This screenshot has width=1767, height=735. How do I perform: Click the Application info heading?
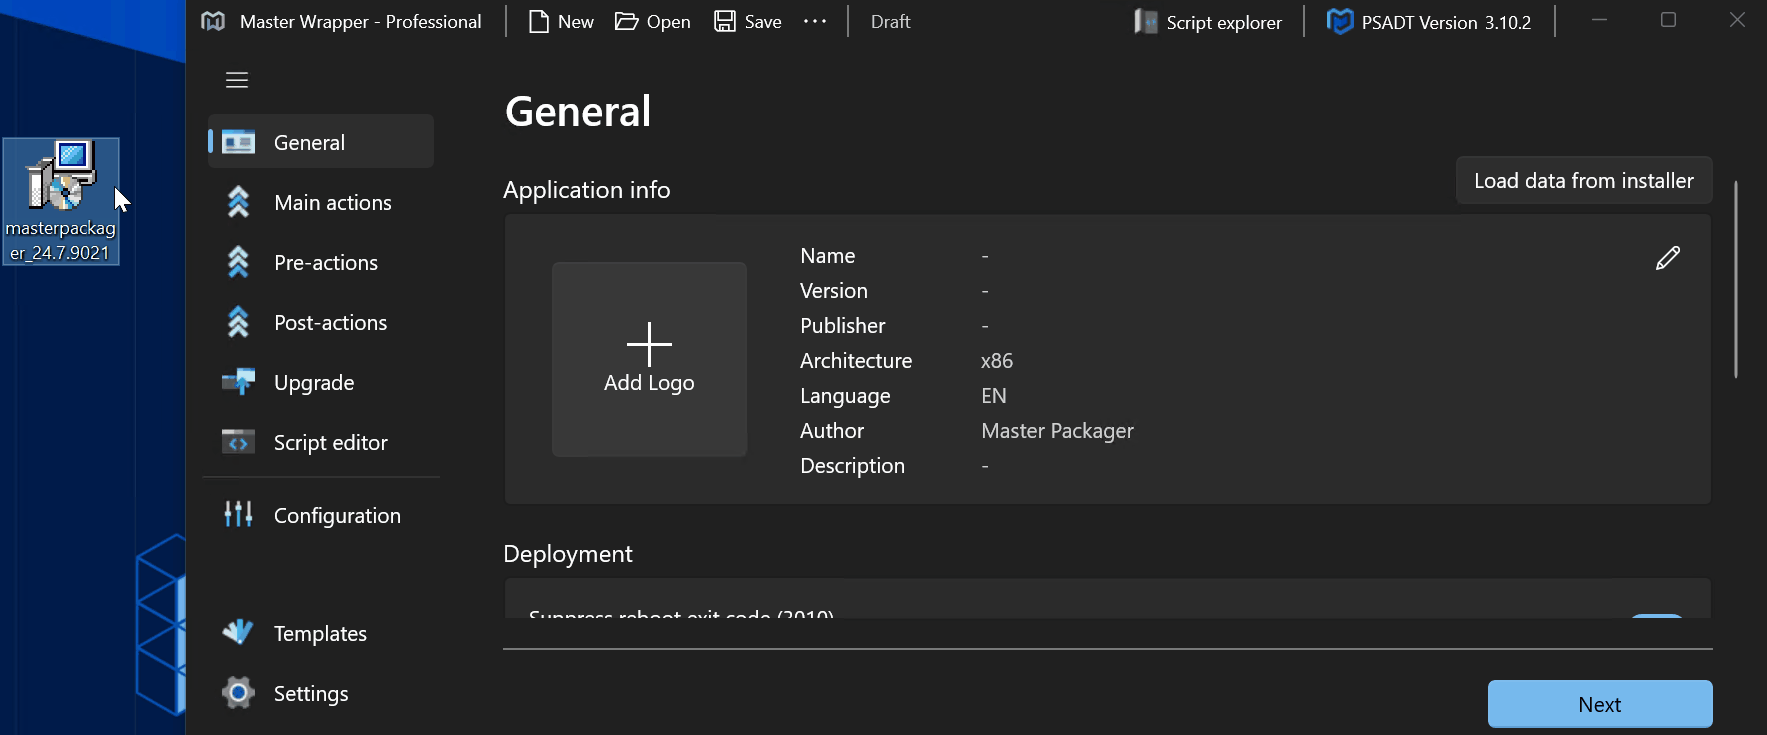coord(587,190)
